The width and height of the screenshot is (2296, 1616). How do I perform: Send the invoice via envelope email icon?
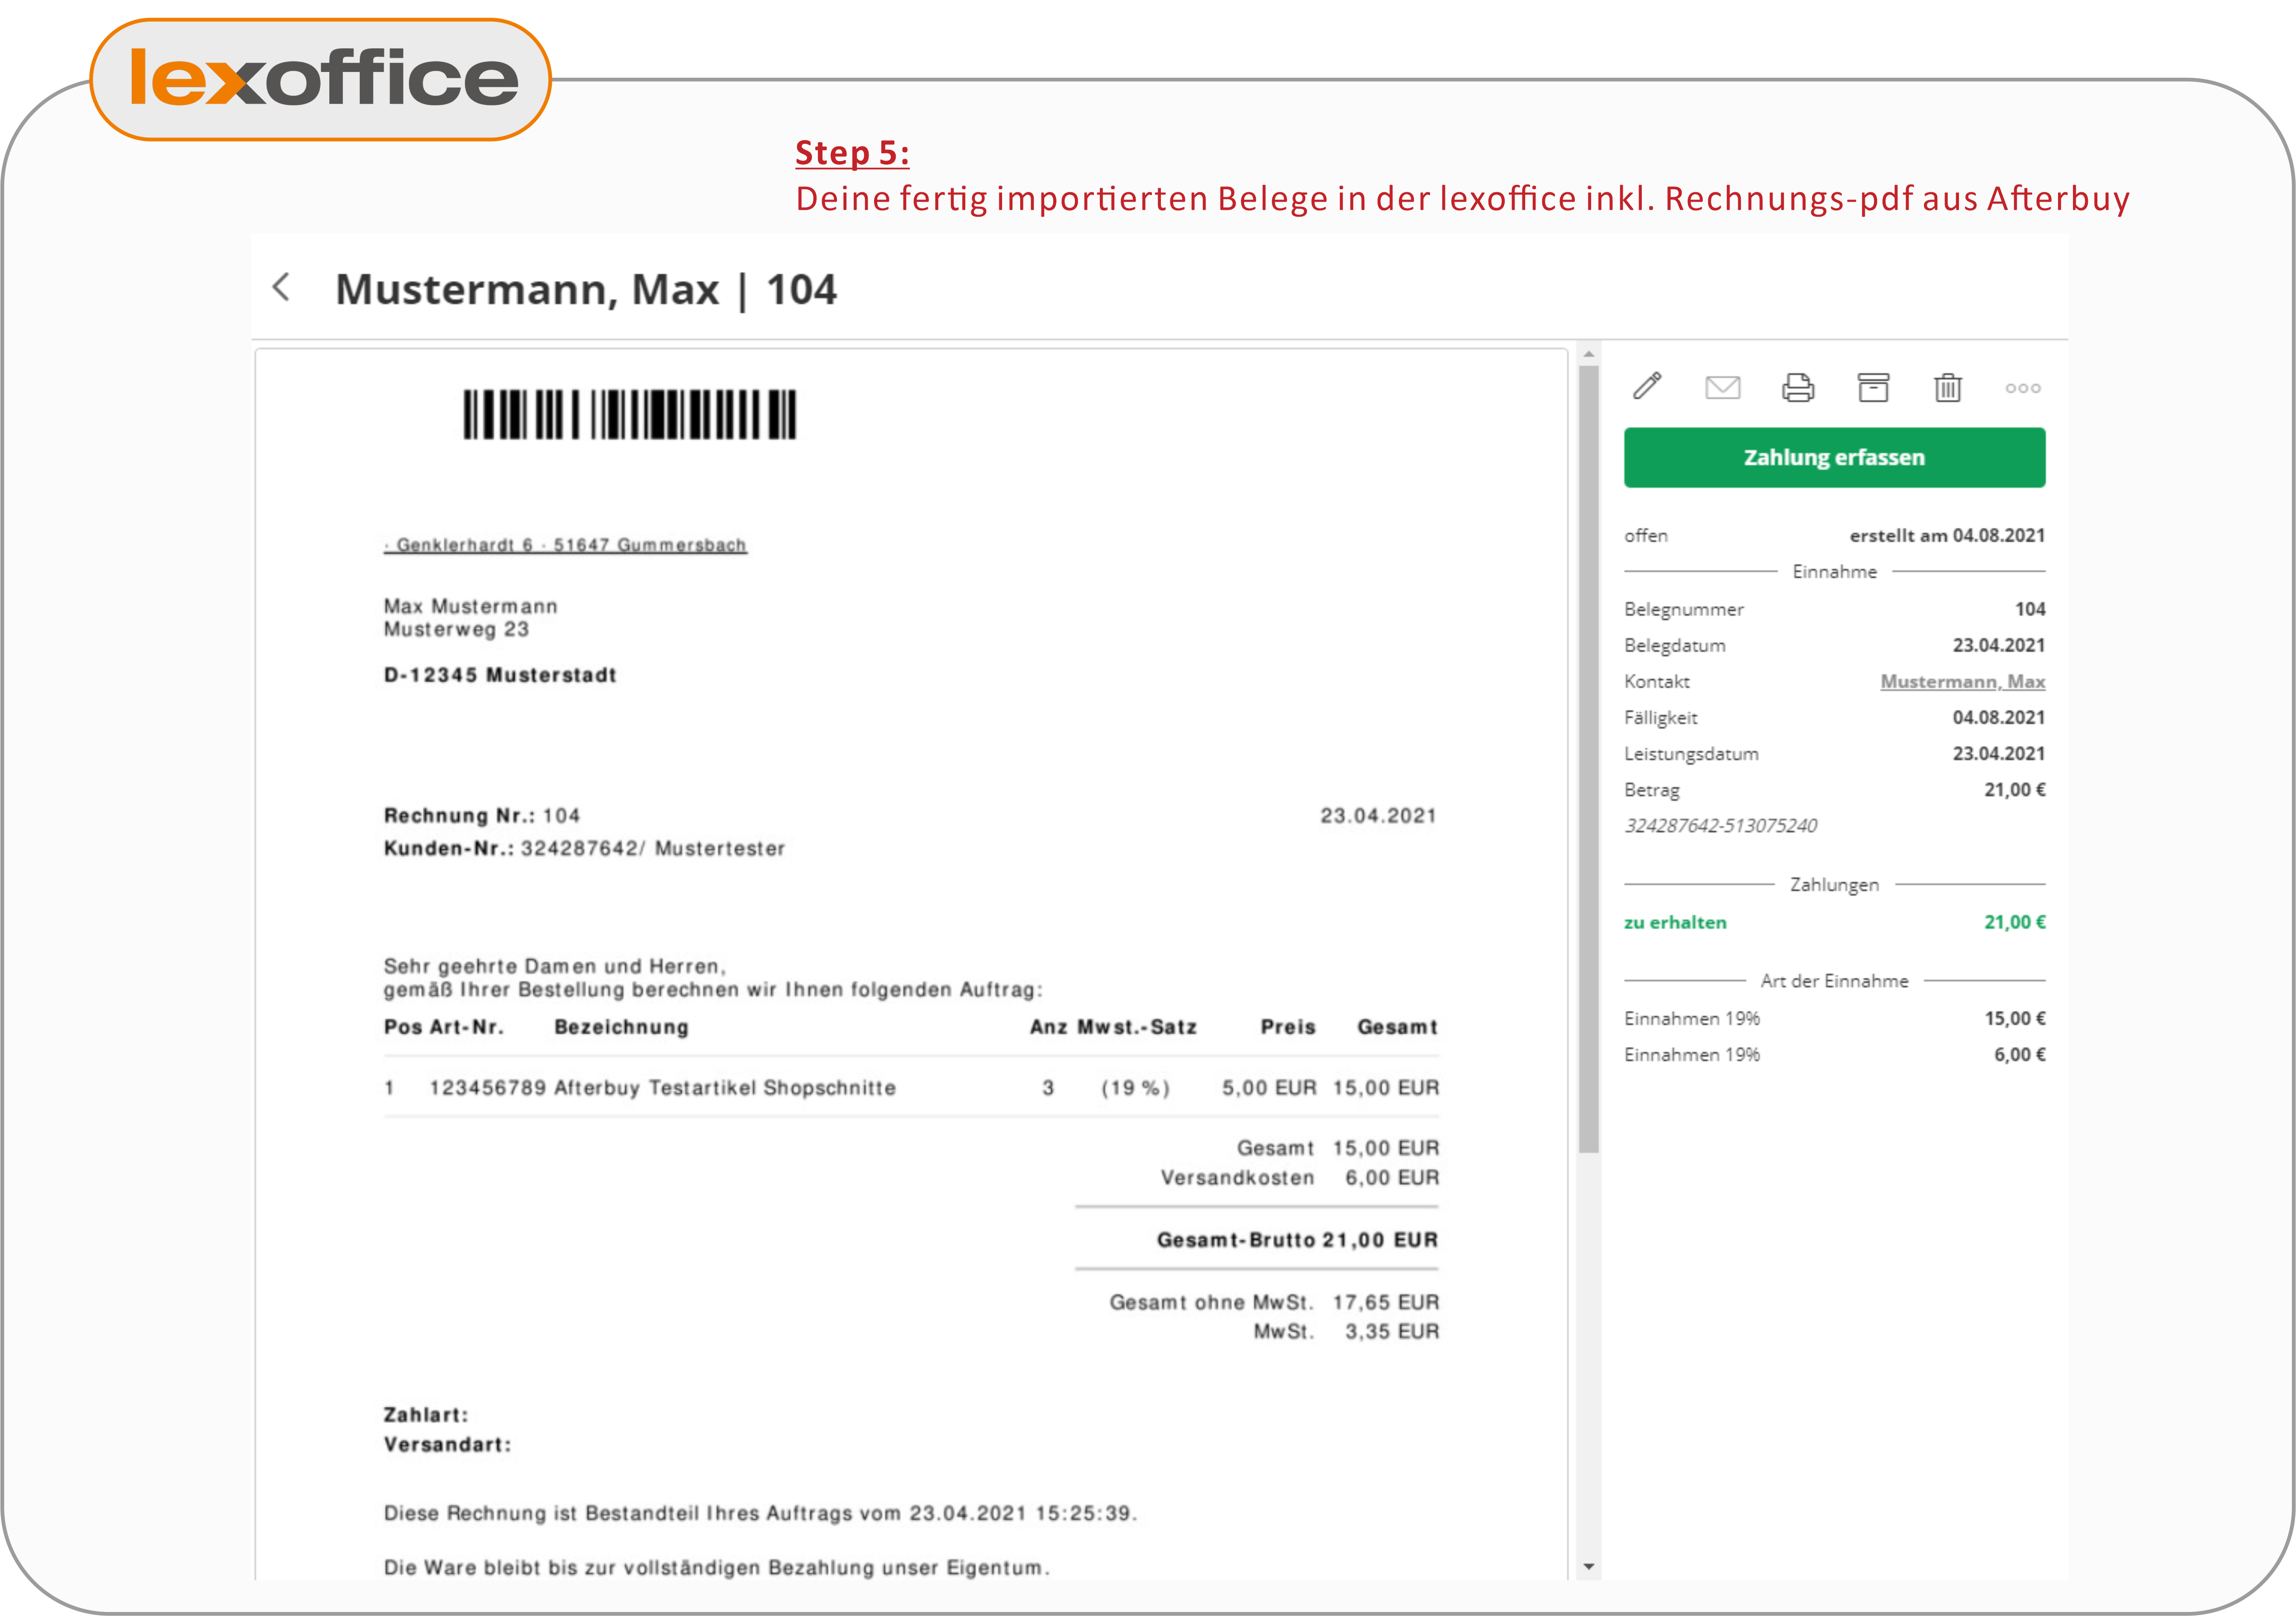1722,387
